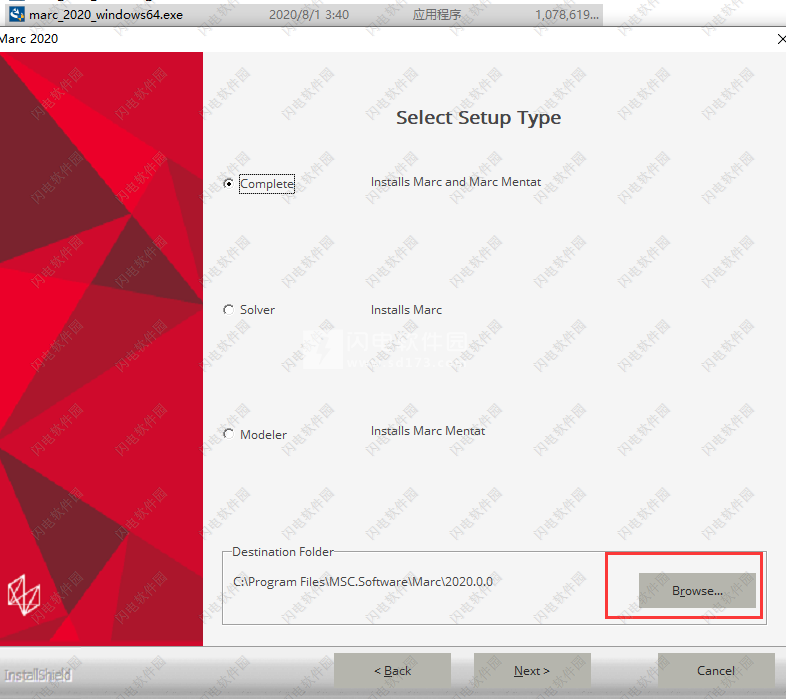
Task: Click the marc_2020_windows64.exe file icon
Action: click(17, 14)
